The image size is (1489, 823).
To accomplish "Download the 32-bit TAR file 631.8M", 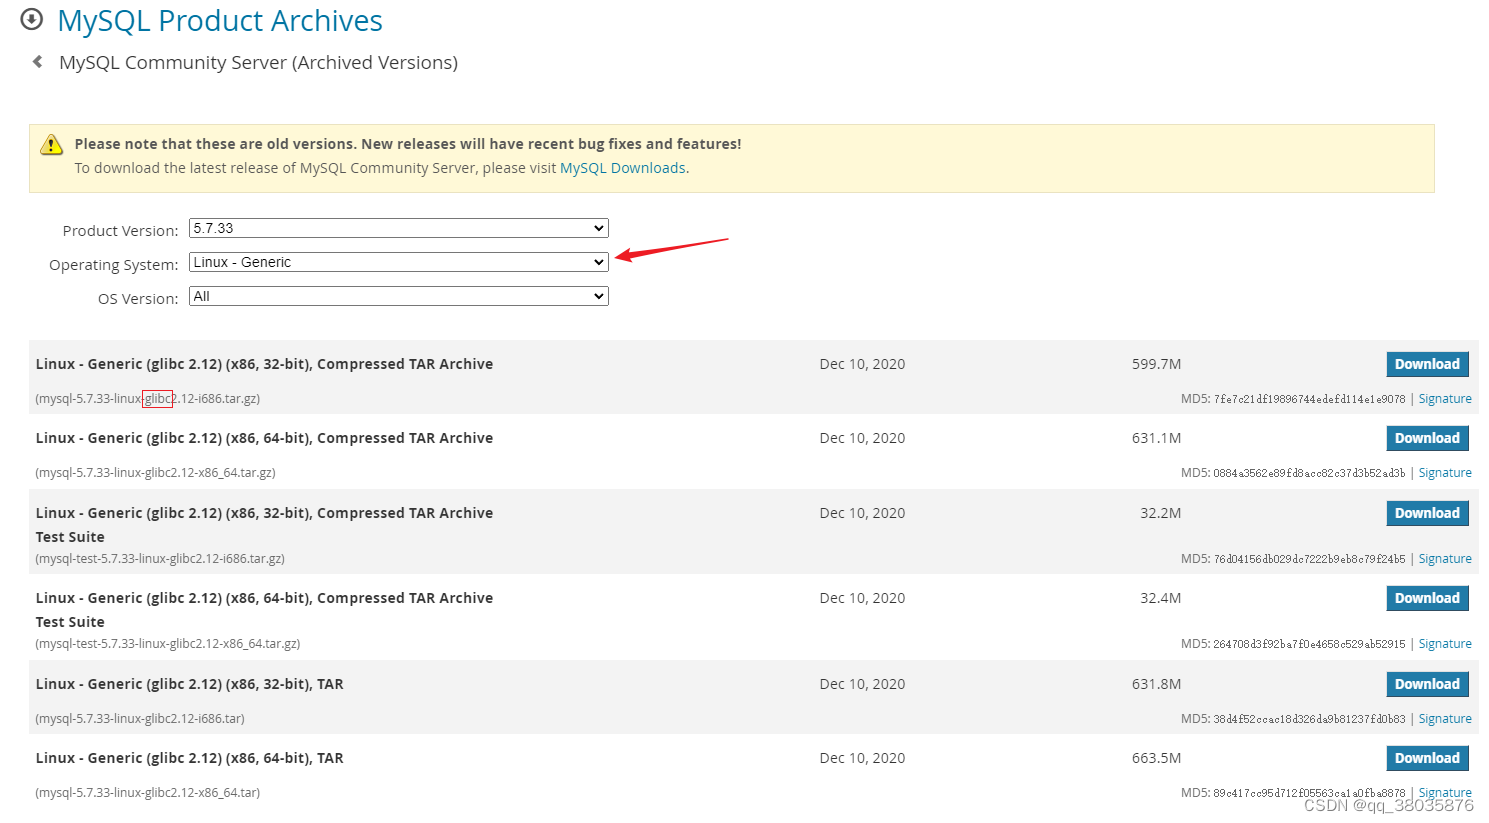I will click(x=1426, y=684).
